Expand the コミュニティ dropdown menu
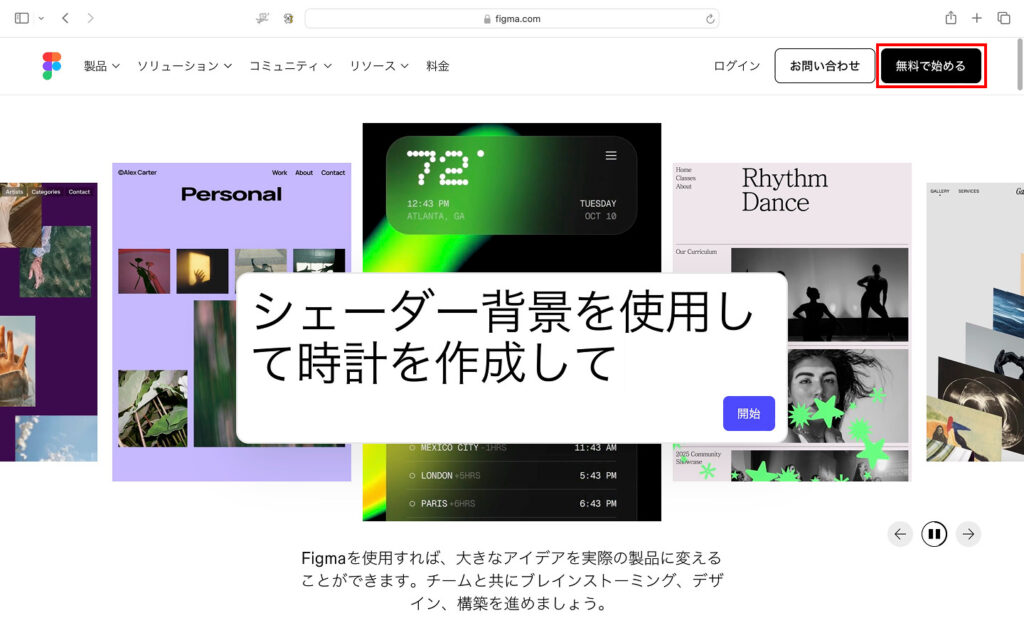This screenshot has width=1024, height=640. (290, 66)
